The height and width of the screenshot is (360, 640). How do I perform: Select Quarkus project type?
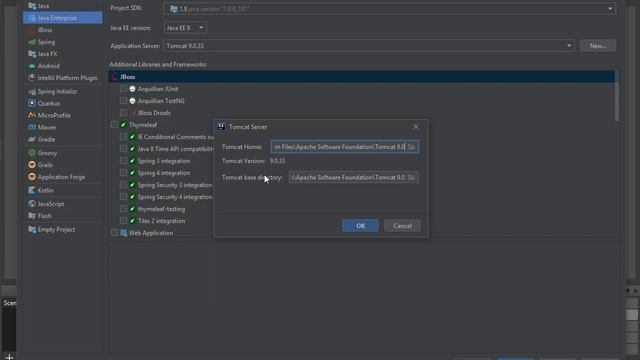[48, 103]
